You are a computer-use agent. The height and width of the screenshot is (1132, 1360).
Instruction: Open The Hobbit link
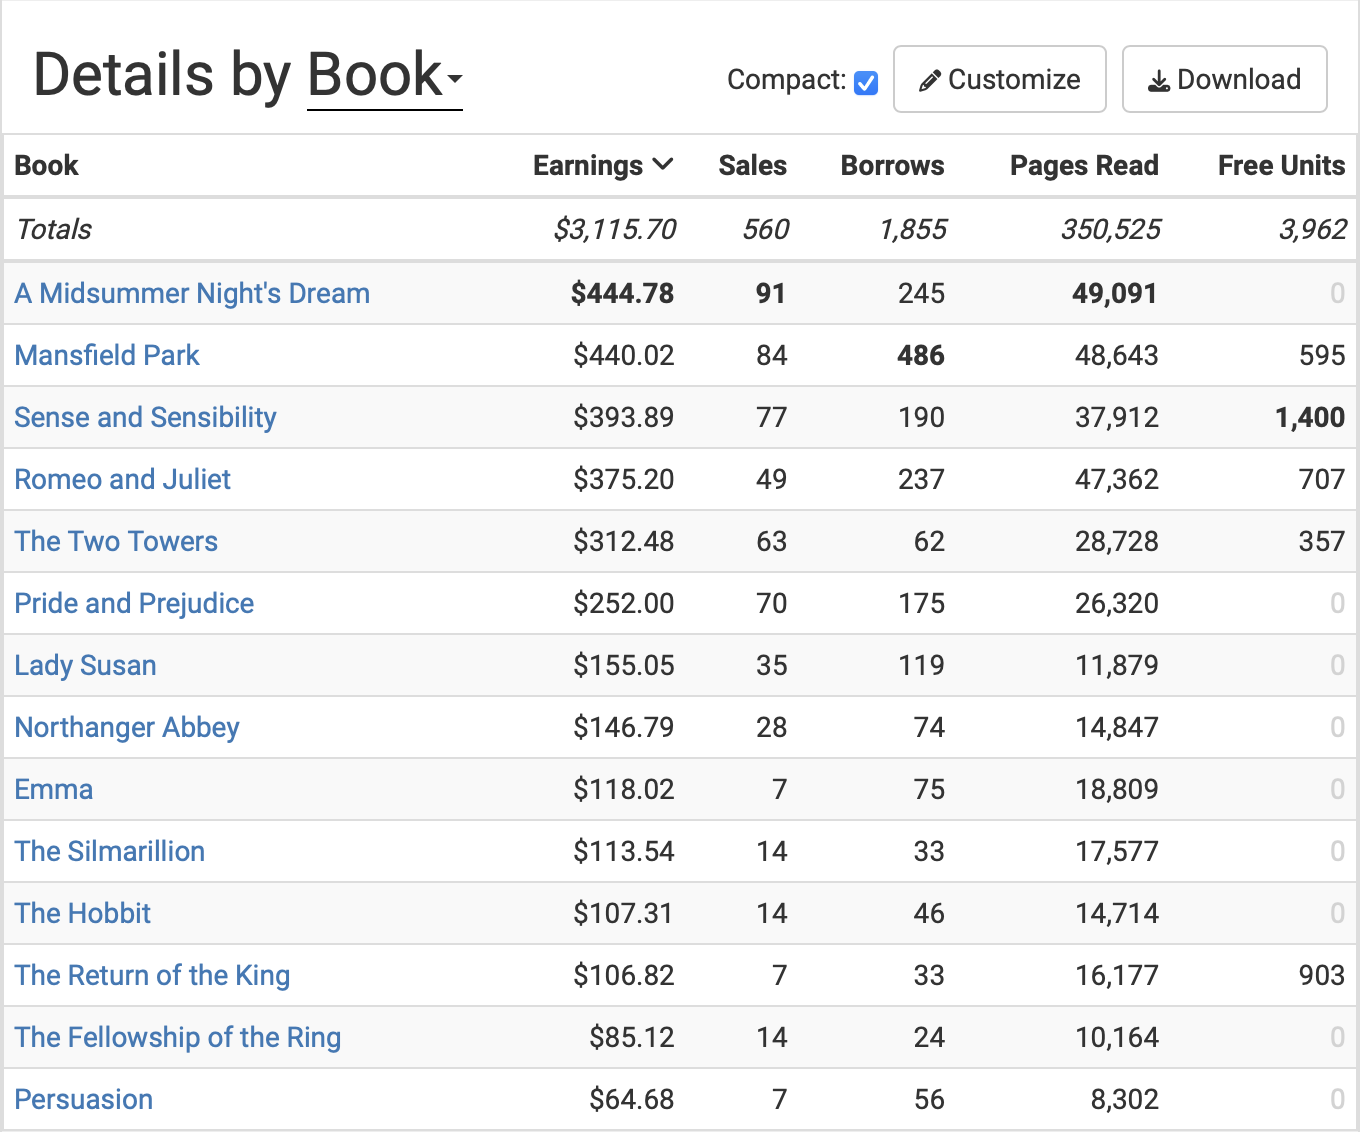pos(82,913)
